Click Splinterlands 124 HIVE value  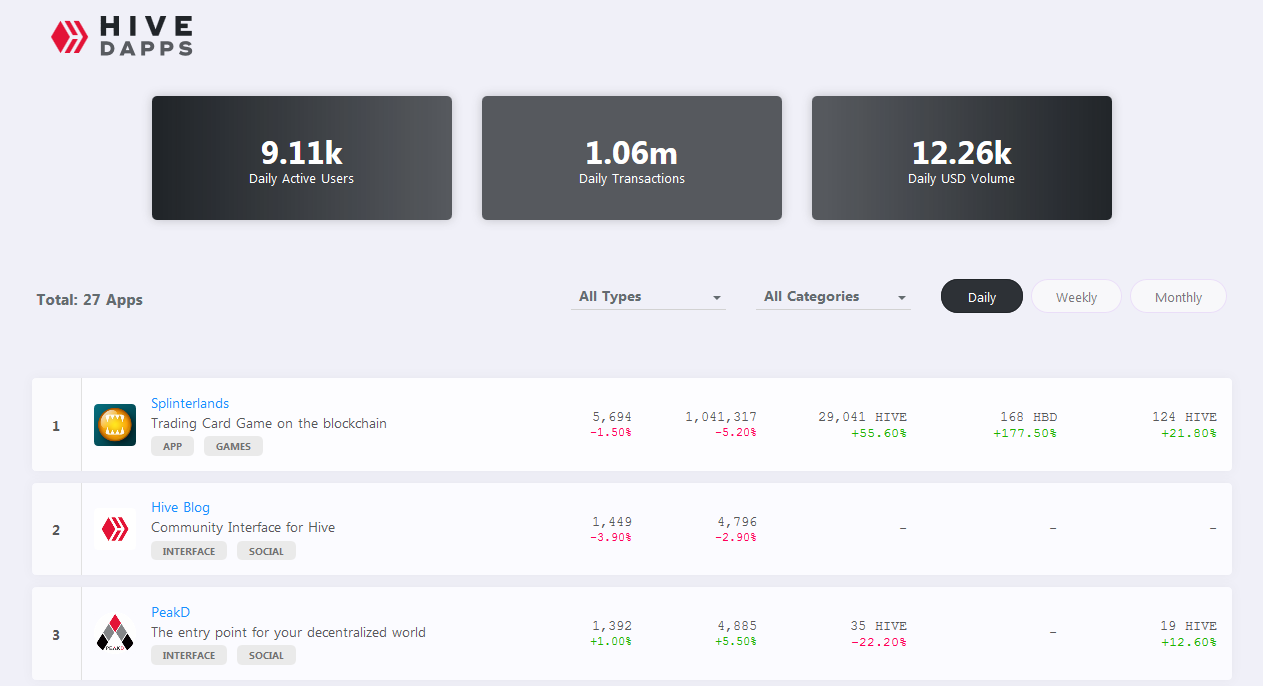pos(1184,417)
